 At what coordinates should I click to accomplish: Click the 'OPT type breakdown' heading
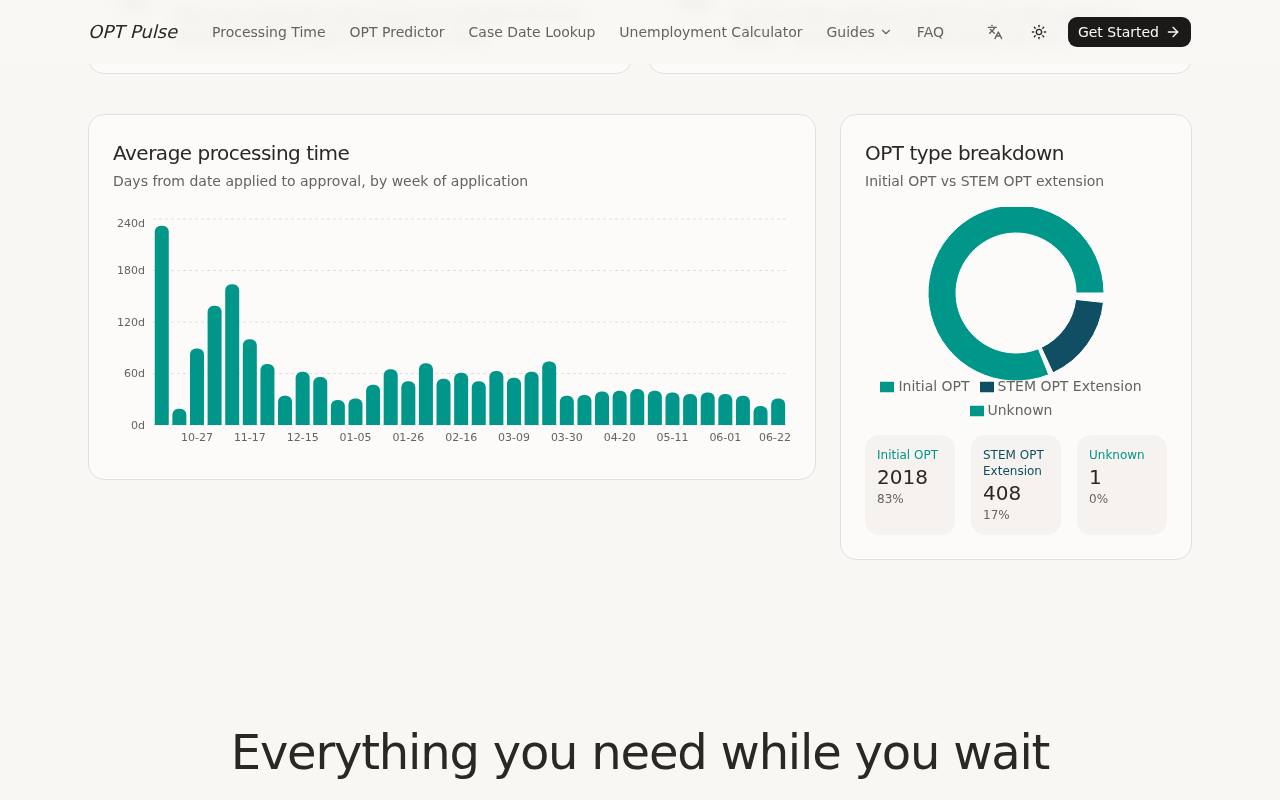point(964,153)
